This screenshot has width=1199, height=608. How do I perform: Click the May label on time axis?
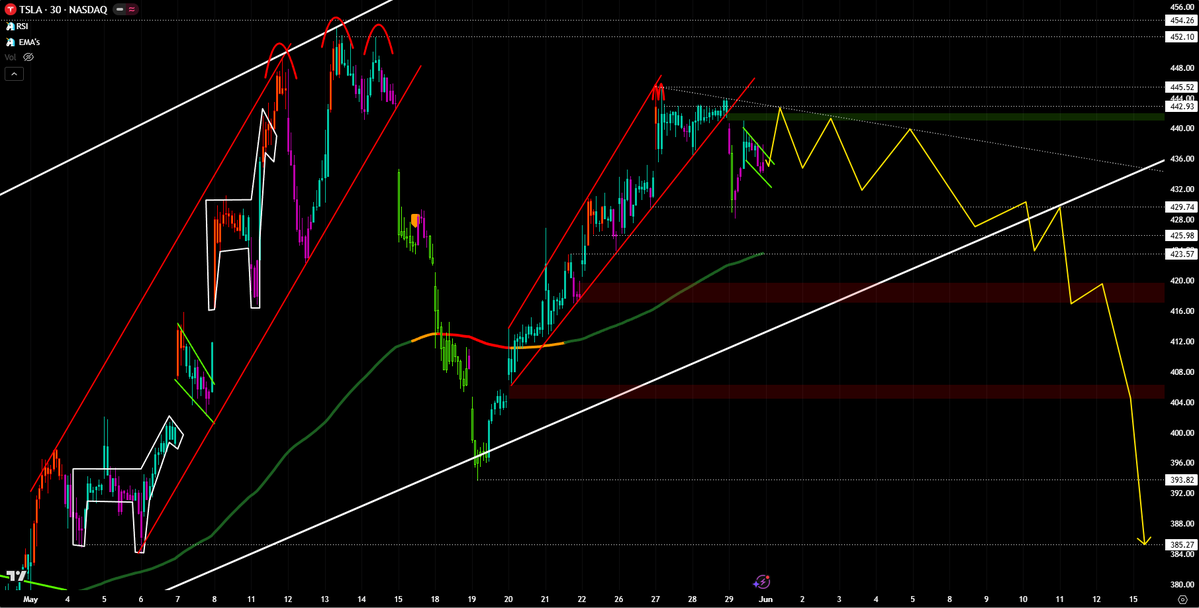[30, 600]
